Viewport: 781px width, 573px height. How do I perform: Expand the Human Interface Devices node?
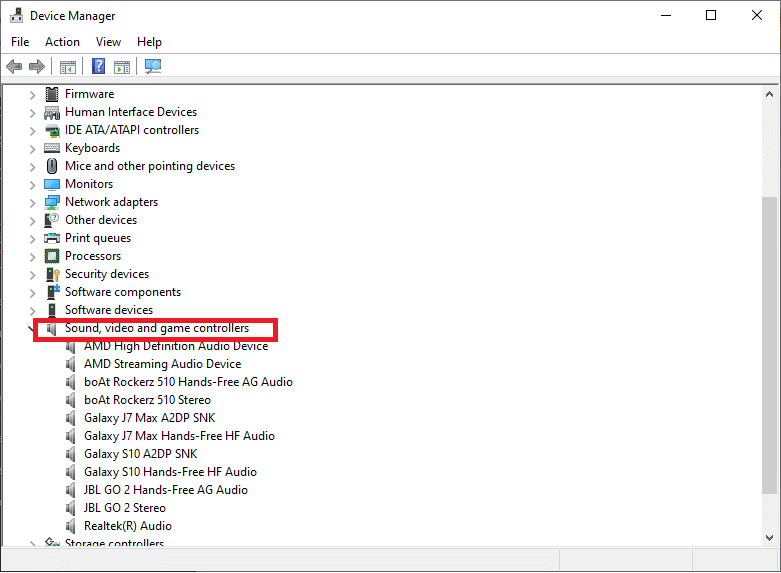click(x=33, y=112)
